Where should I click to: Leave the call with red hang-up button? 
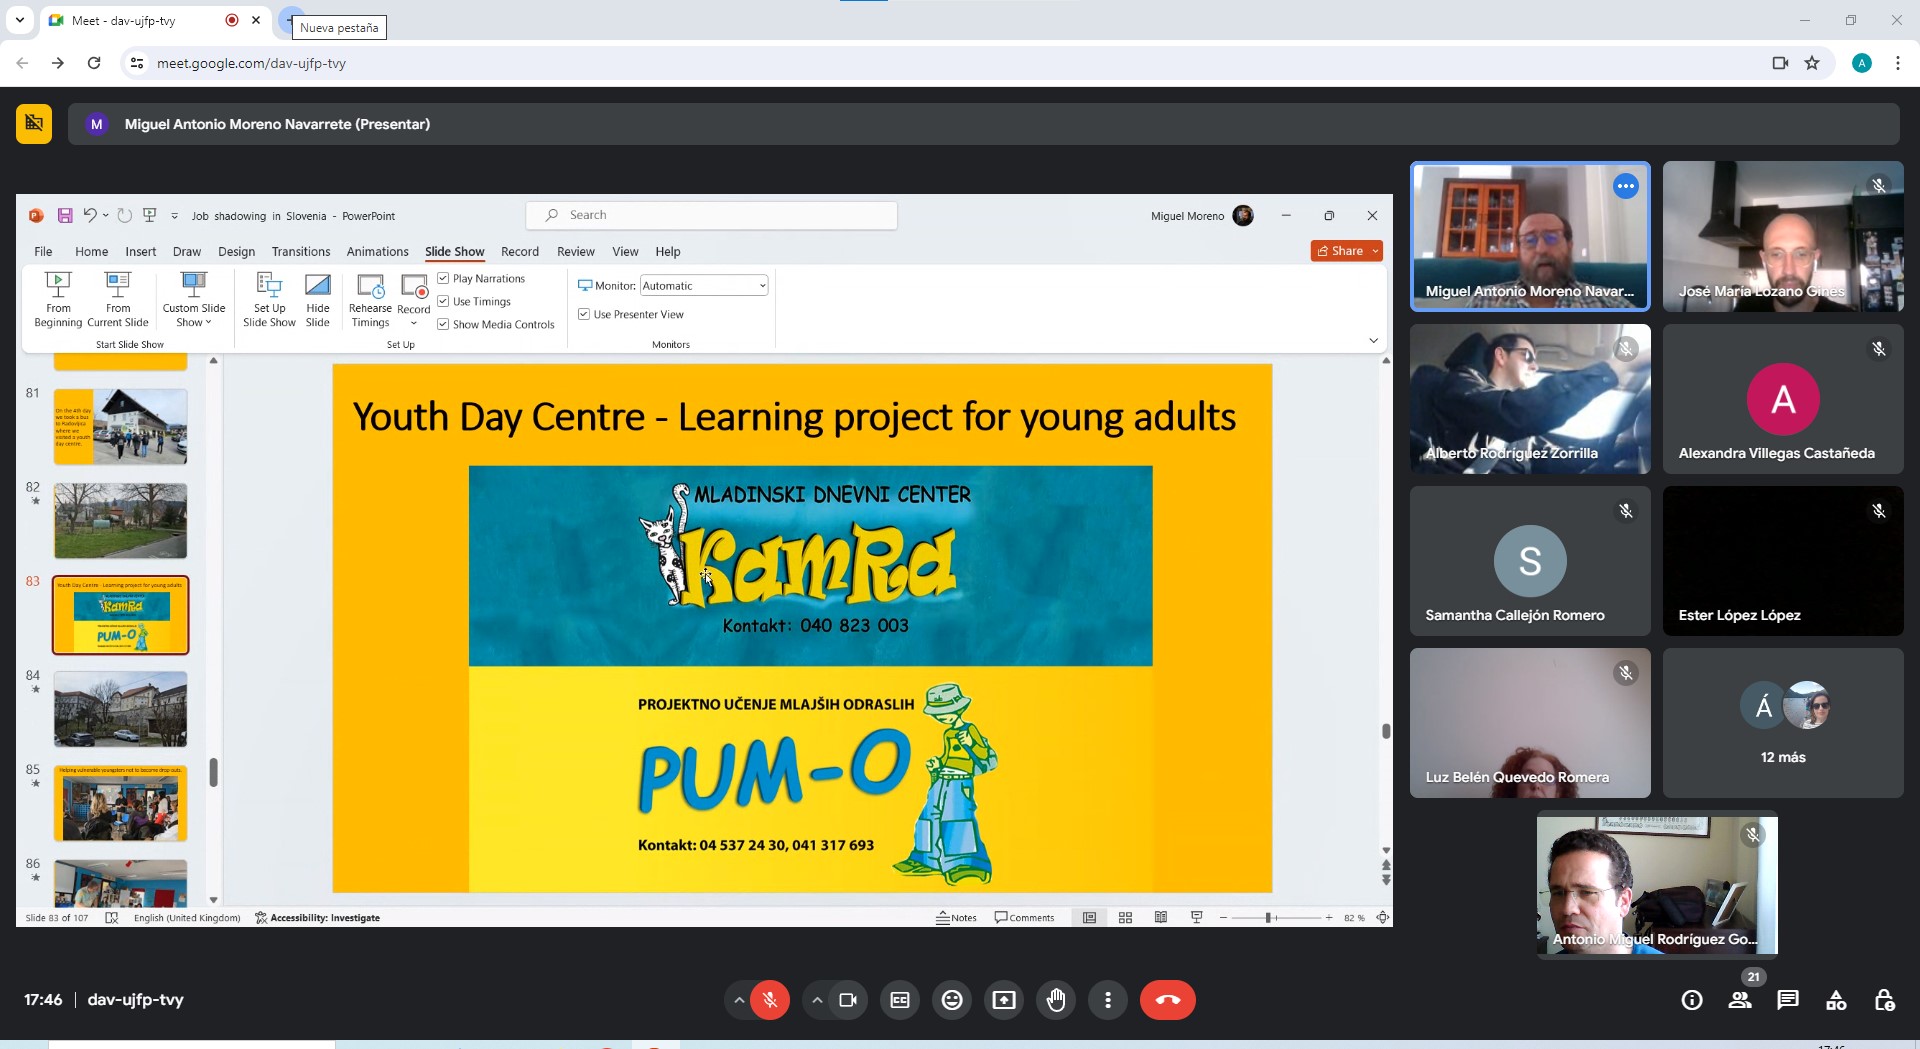pos(1168,1000)
